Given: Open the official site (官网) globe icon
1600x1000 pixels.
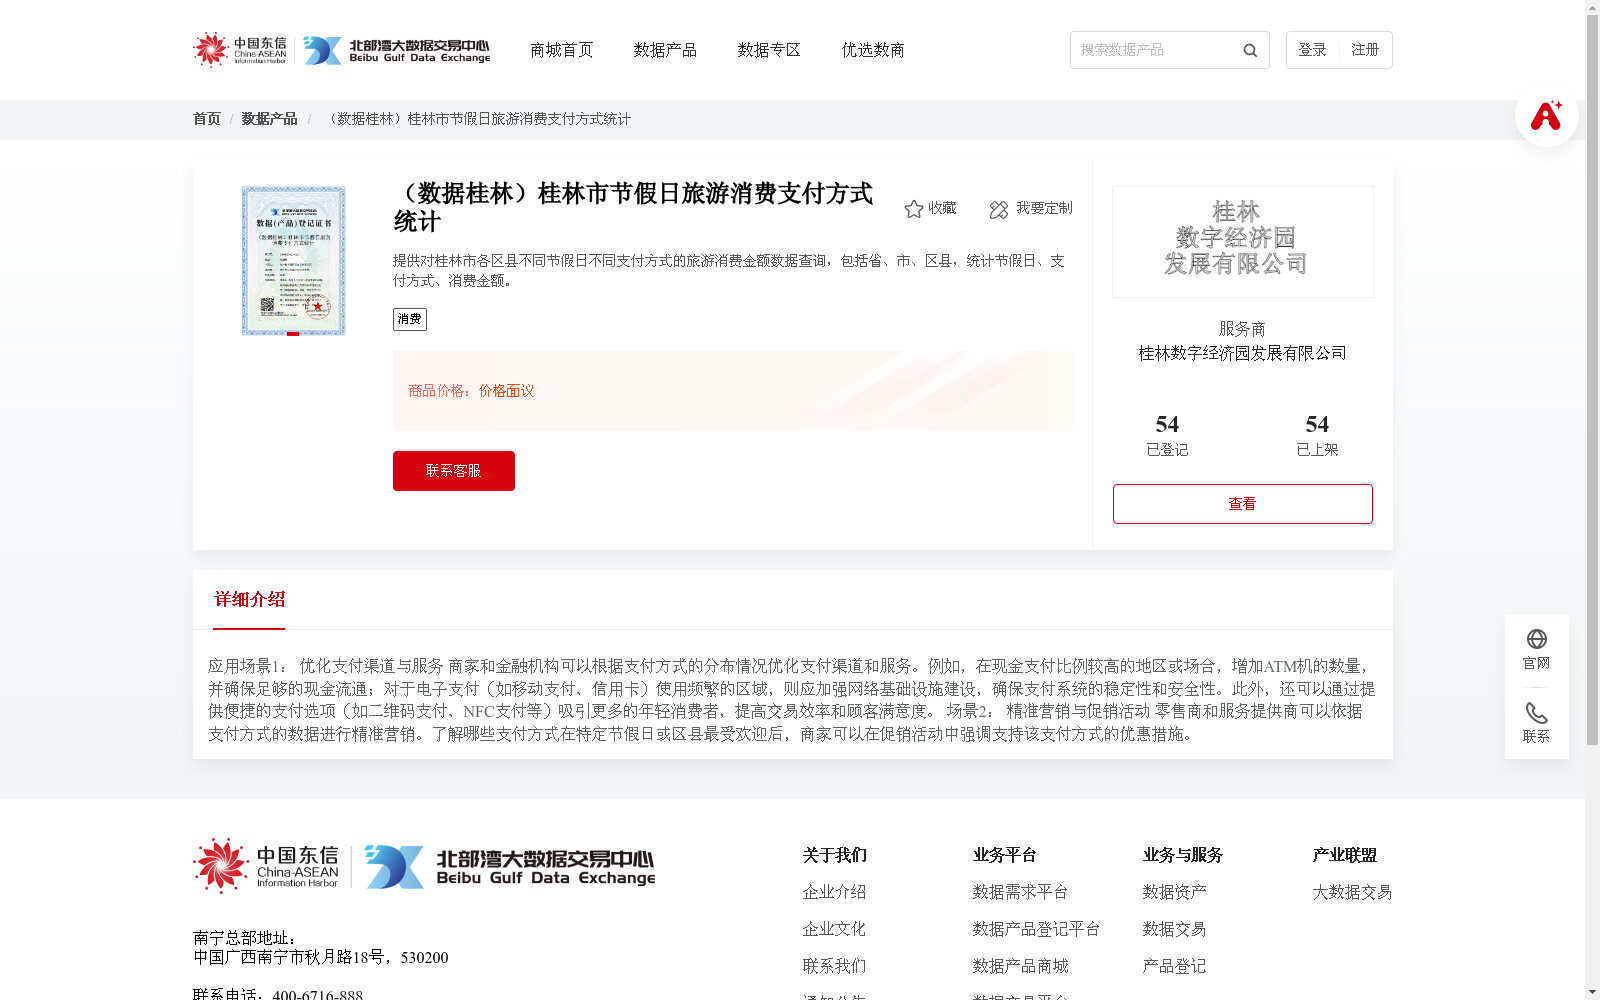Looking at the screenshot, I should [x=1536, y=639].
